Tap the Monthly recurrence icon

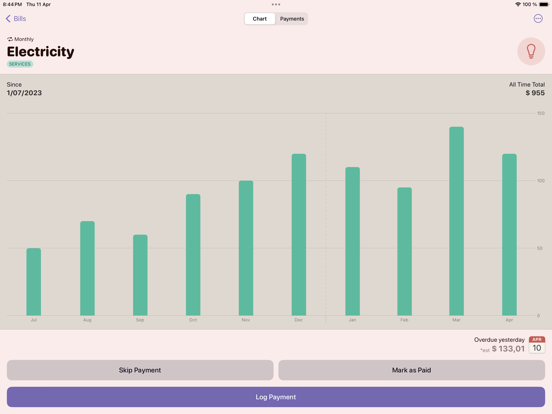tap(10, 39)
